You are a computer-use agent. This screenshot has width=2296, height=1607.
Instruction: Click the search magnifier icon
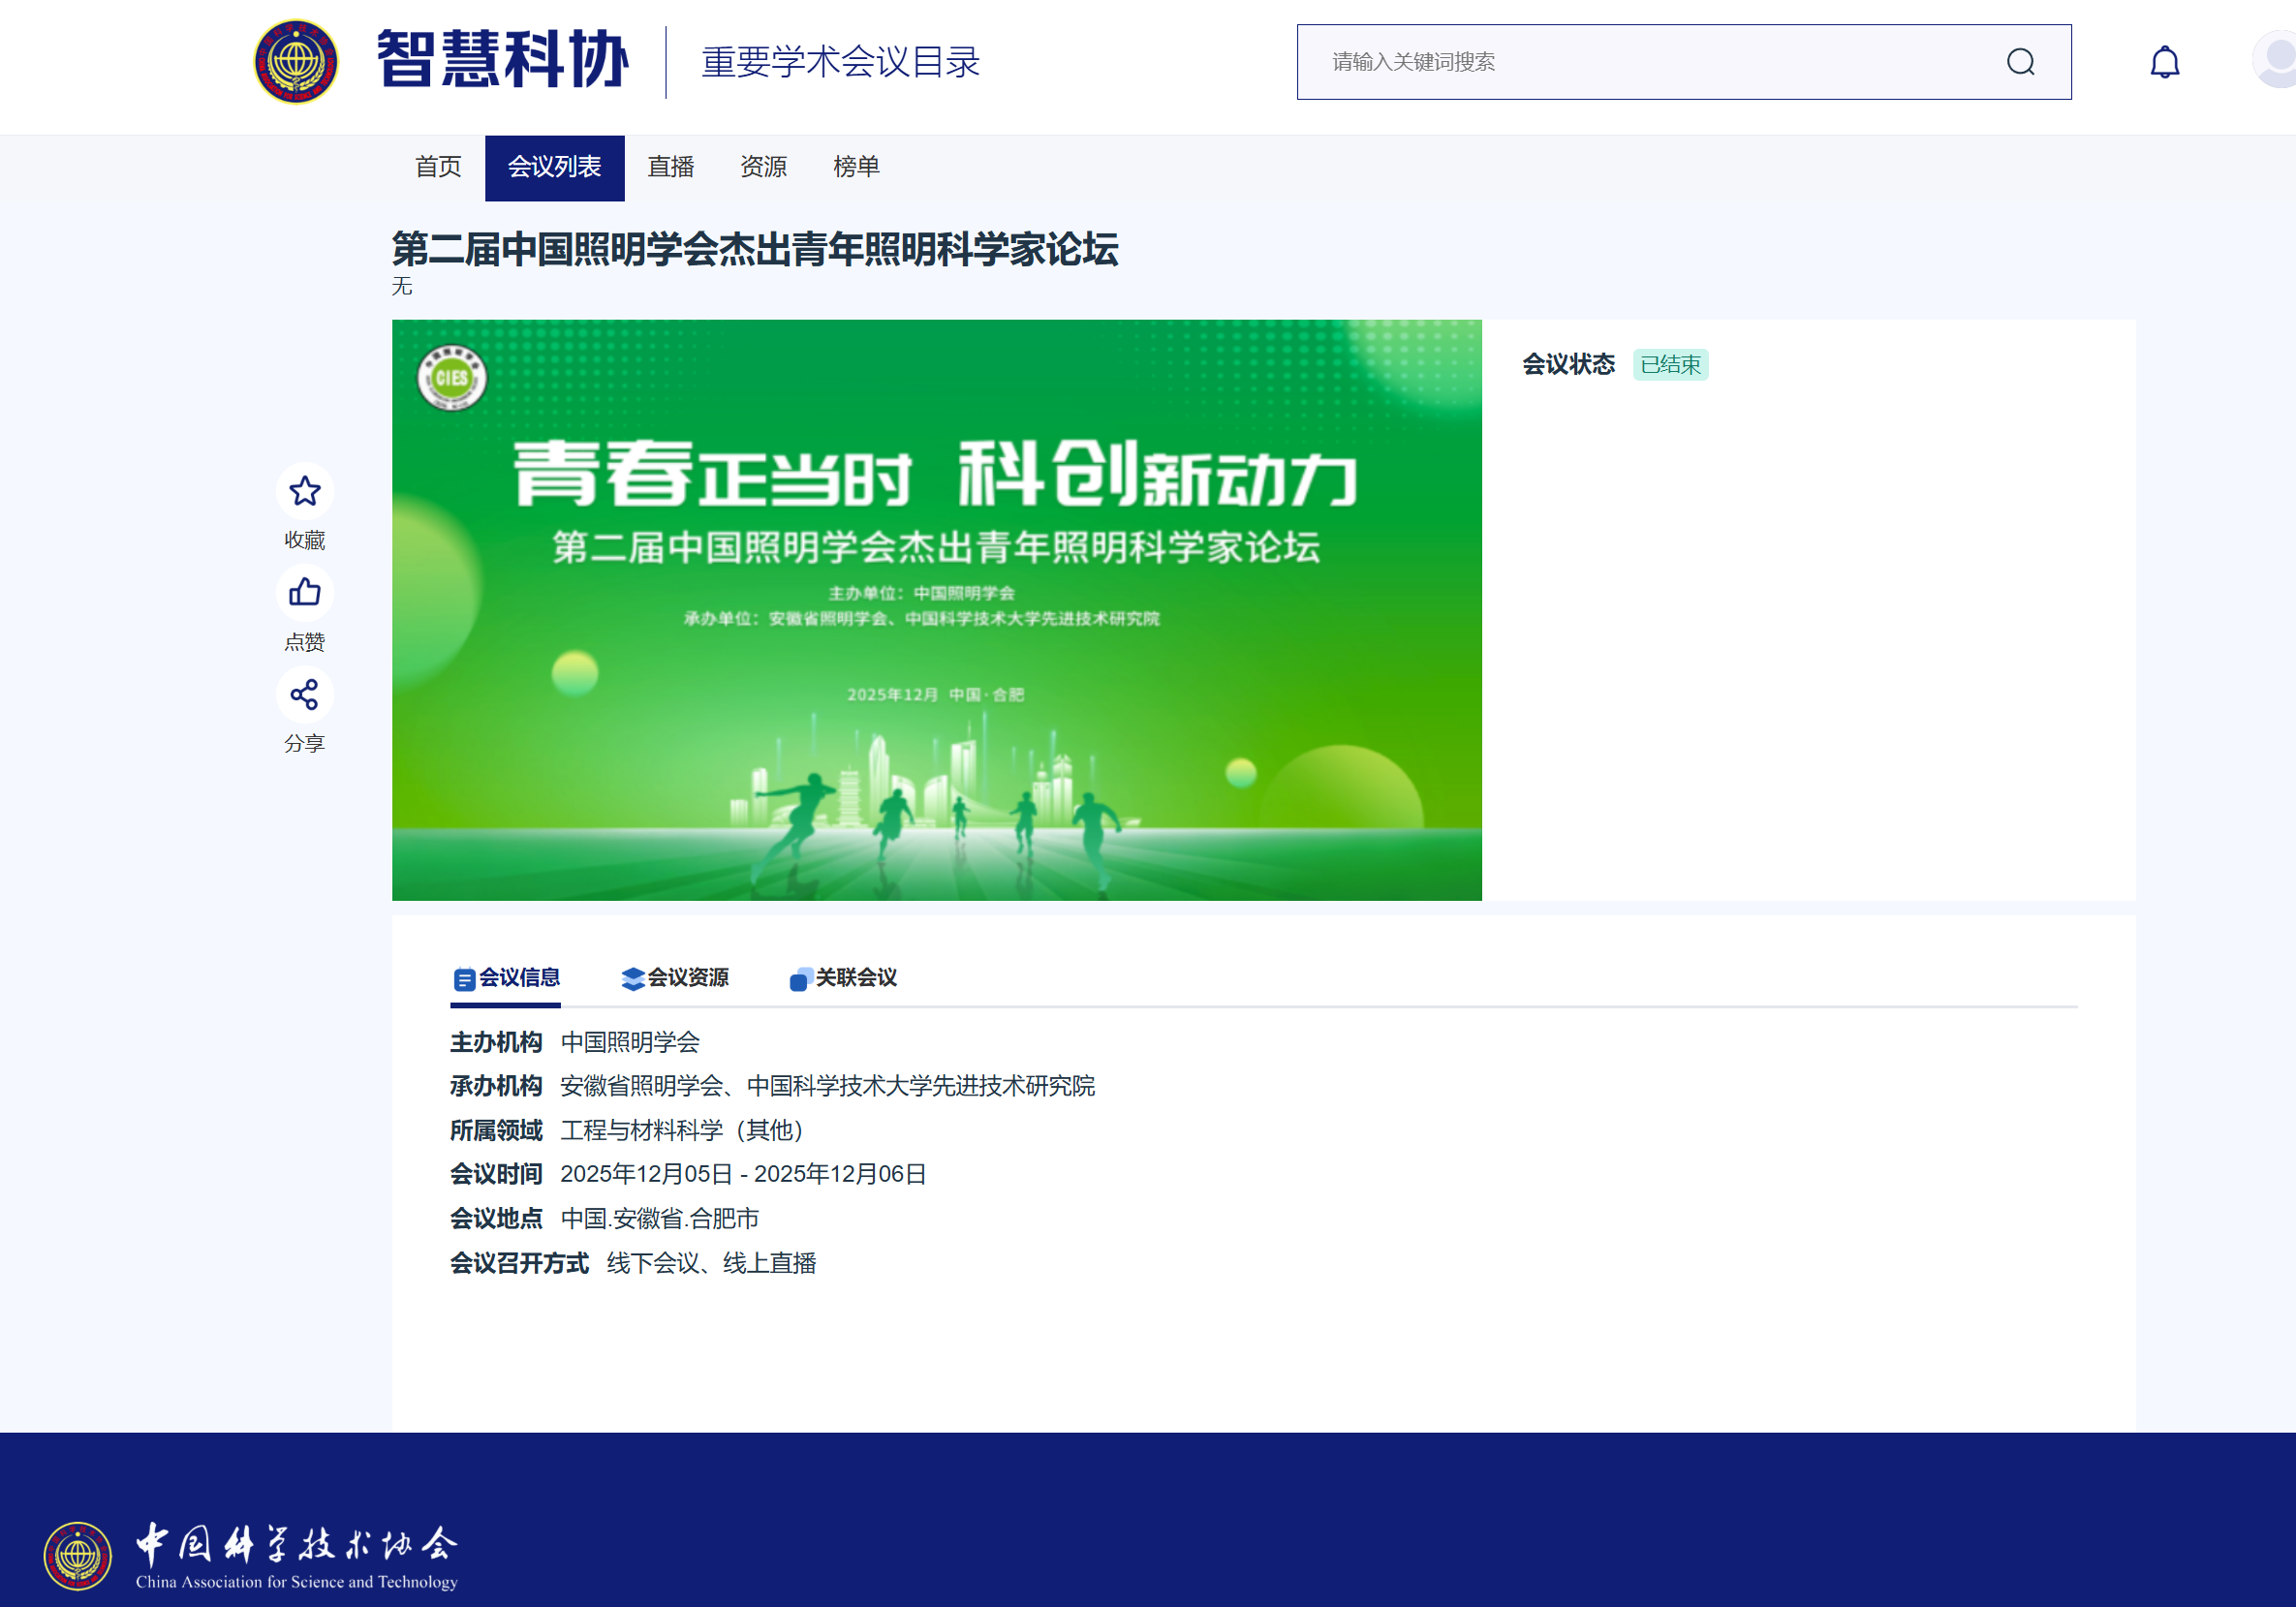[x=2022, y=62]
